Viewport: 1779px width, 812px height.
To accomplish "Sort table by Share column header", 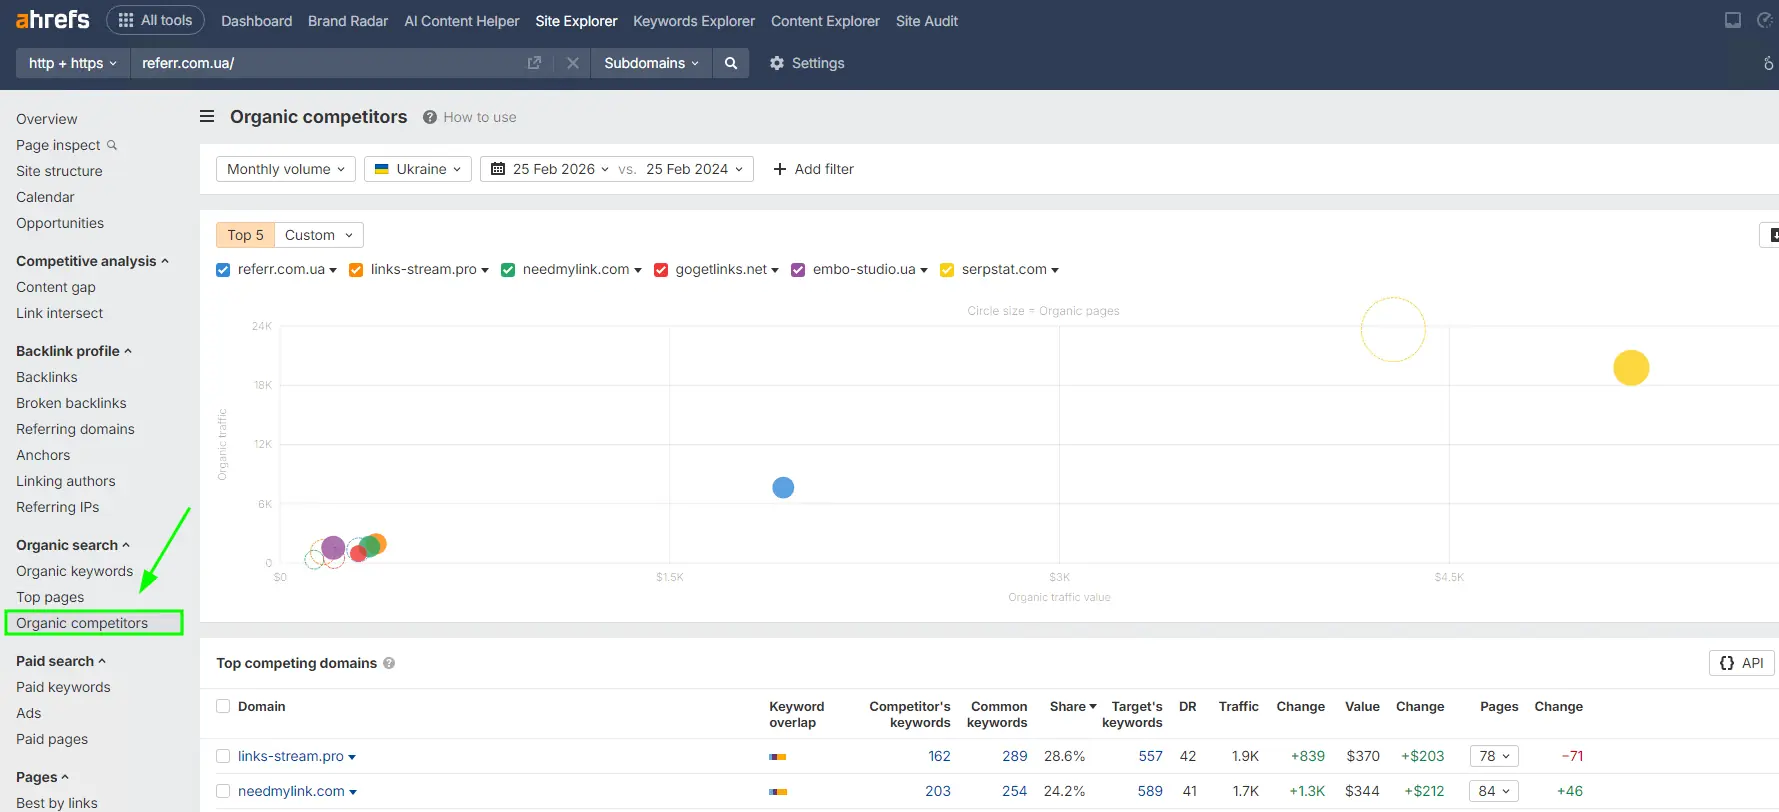I will click(x=1073, y=706).
